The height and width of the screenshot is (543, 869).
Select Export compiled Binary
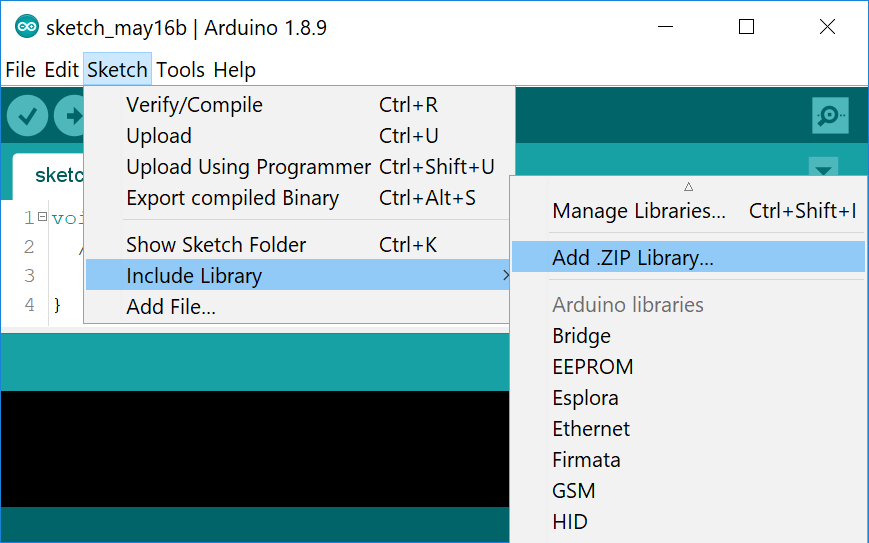point(232,198)
